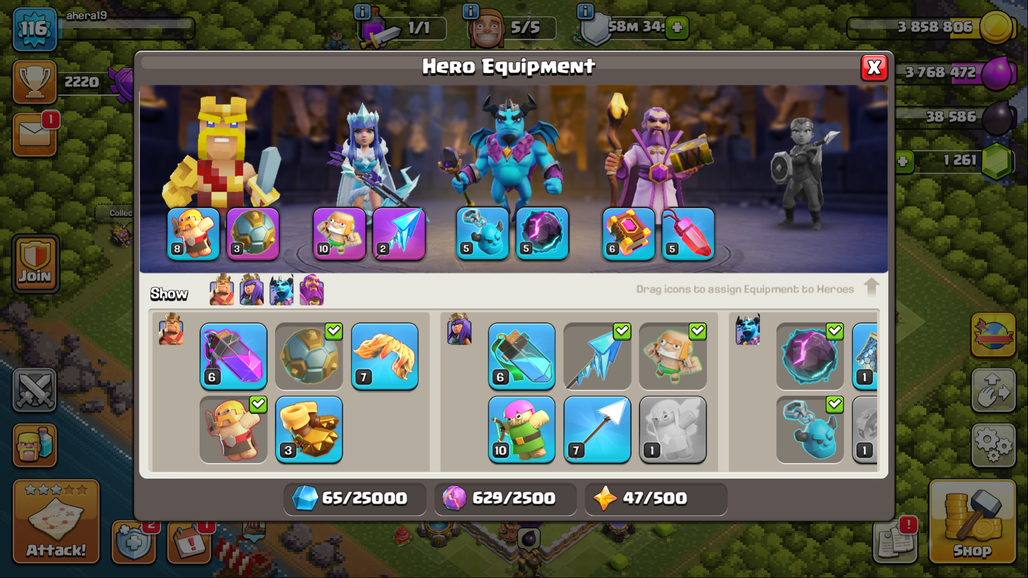Tap the Attack! button
Image resolution: width=1028 pixels, height=578 pixels.
(x=56, y=522)
